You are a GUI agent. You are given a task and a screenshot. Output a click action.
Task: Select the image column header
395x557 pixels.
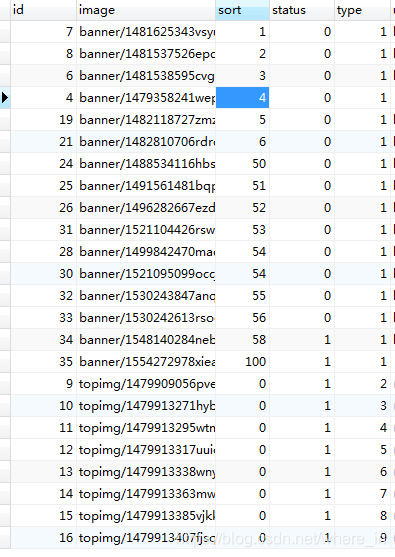146,10
